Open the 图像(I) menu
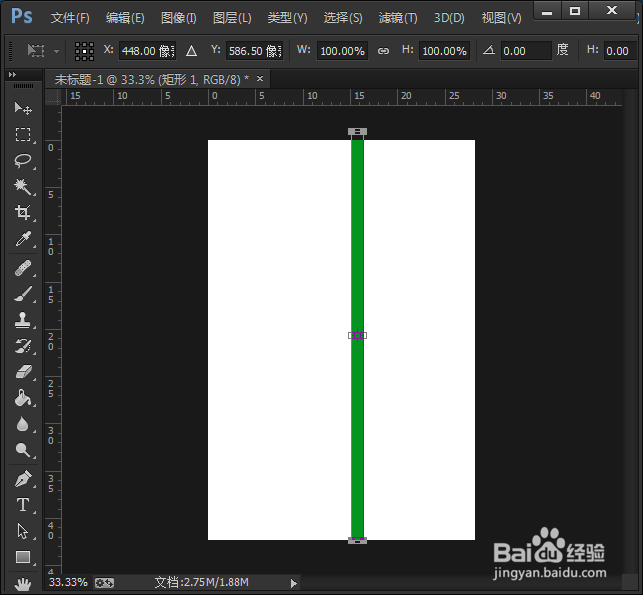This screenshot has width=643, height=595. click(x=179, y=18)
